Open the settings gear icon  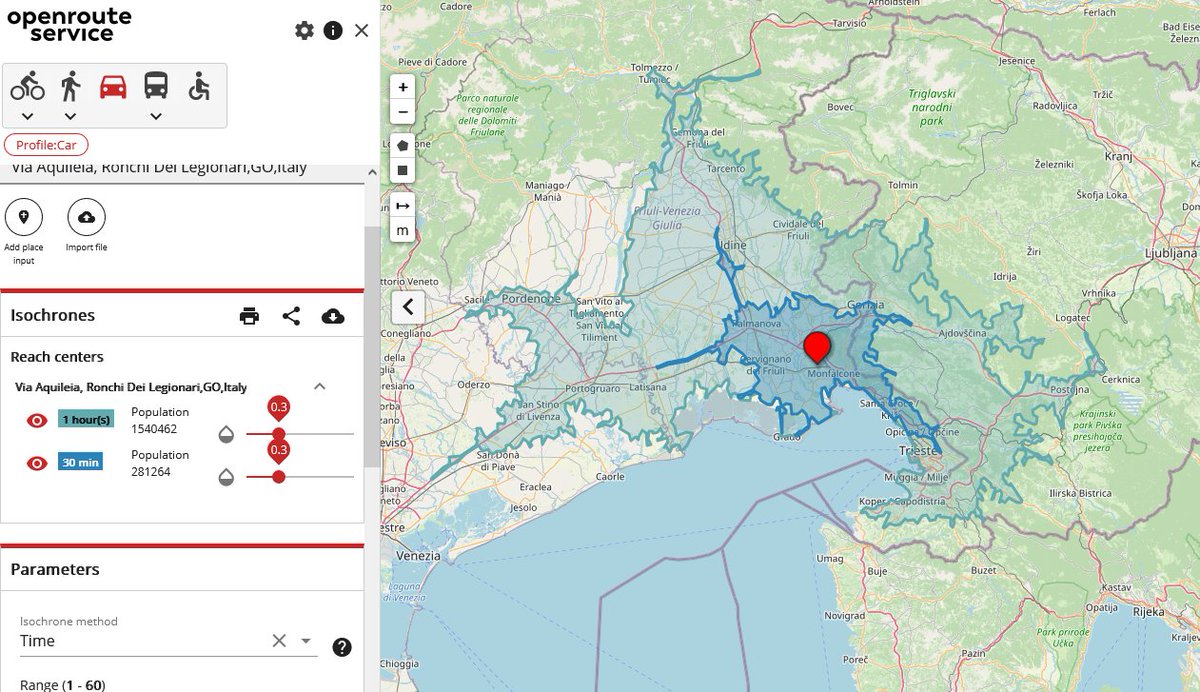pos(304,30)
